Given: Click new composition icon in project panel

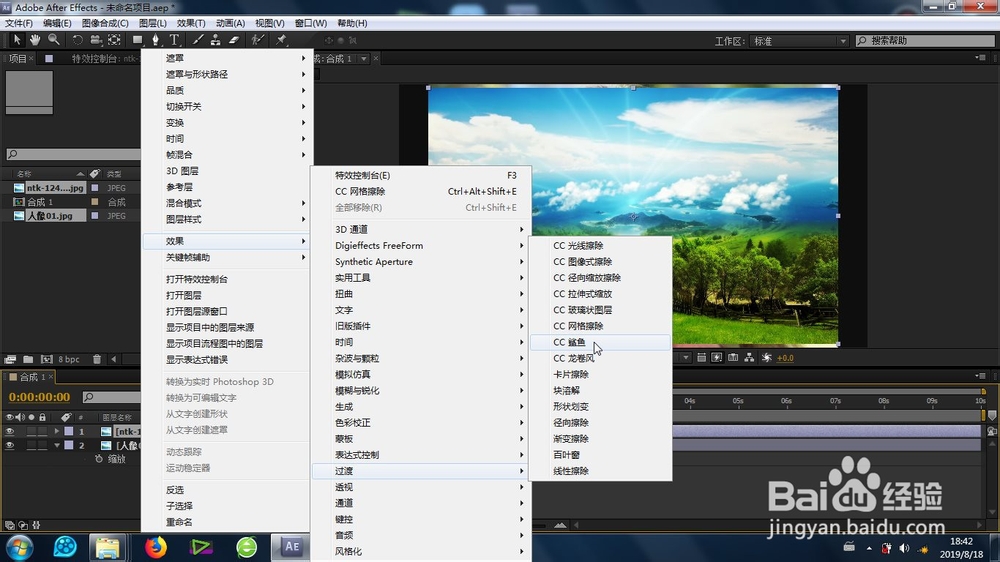Looking at the screenshot, I should coord(47,359).
